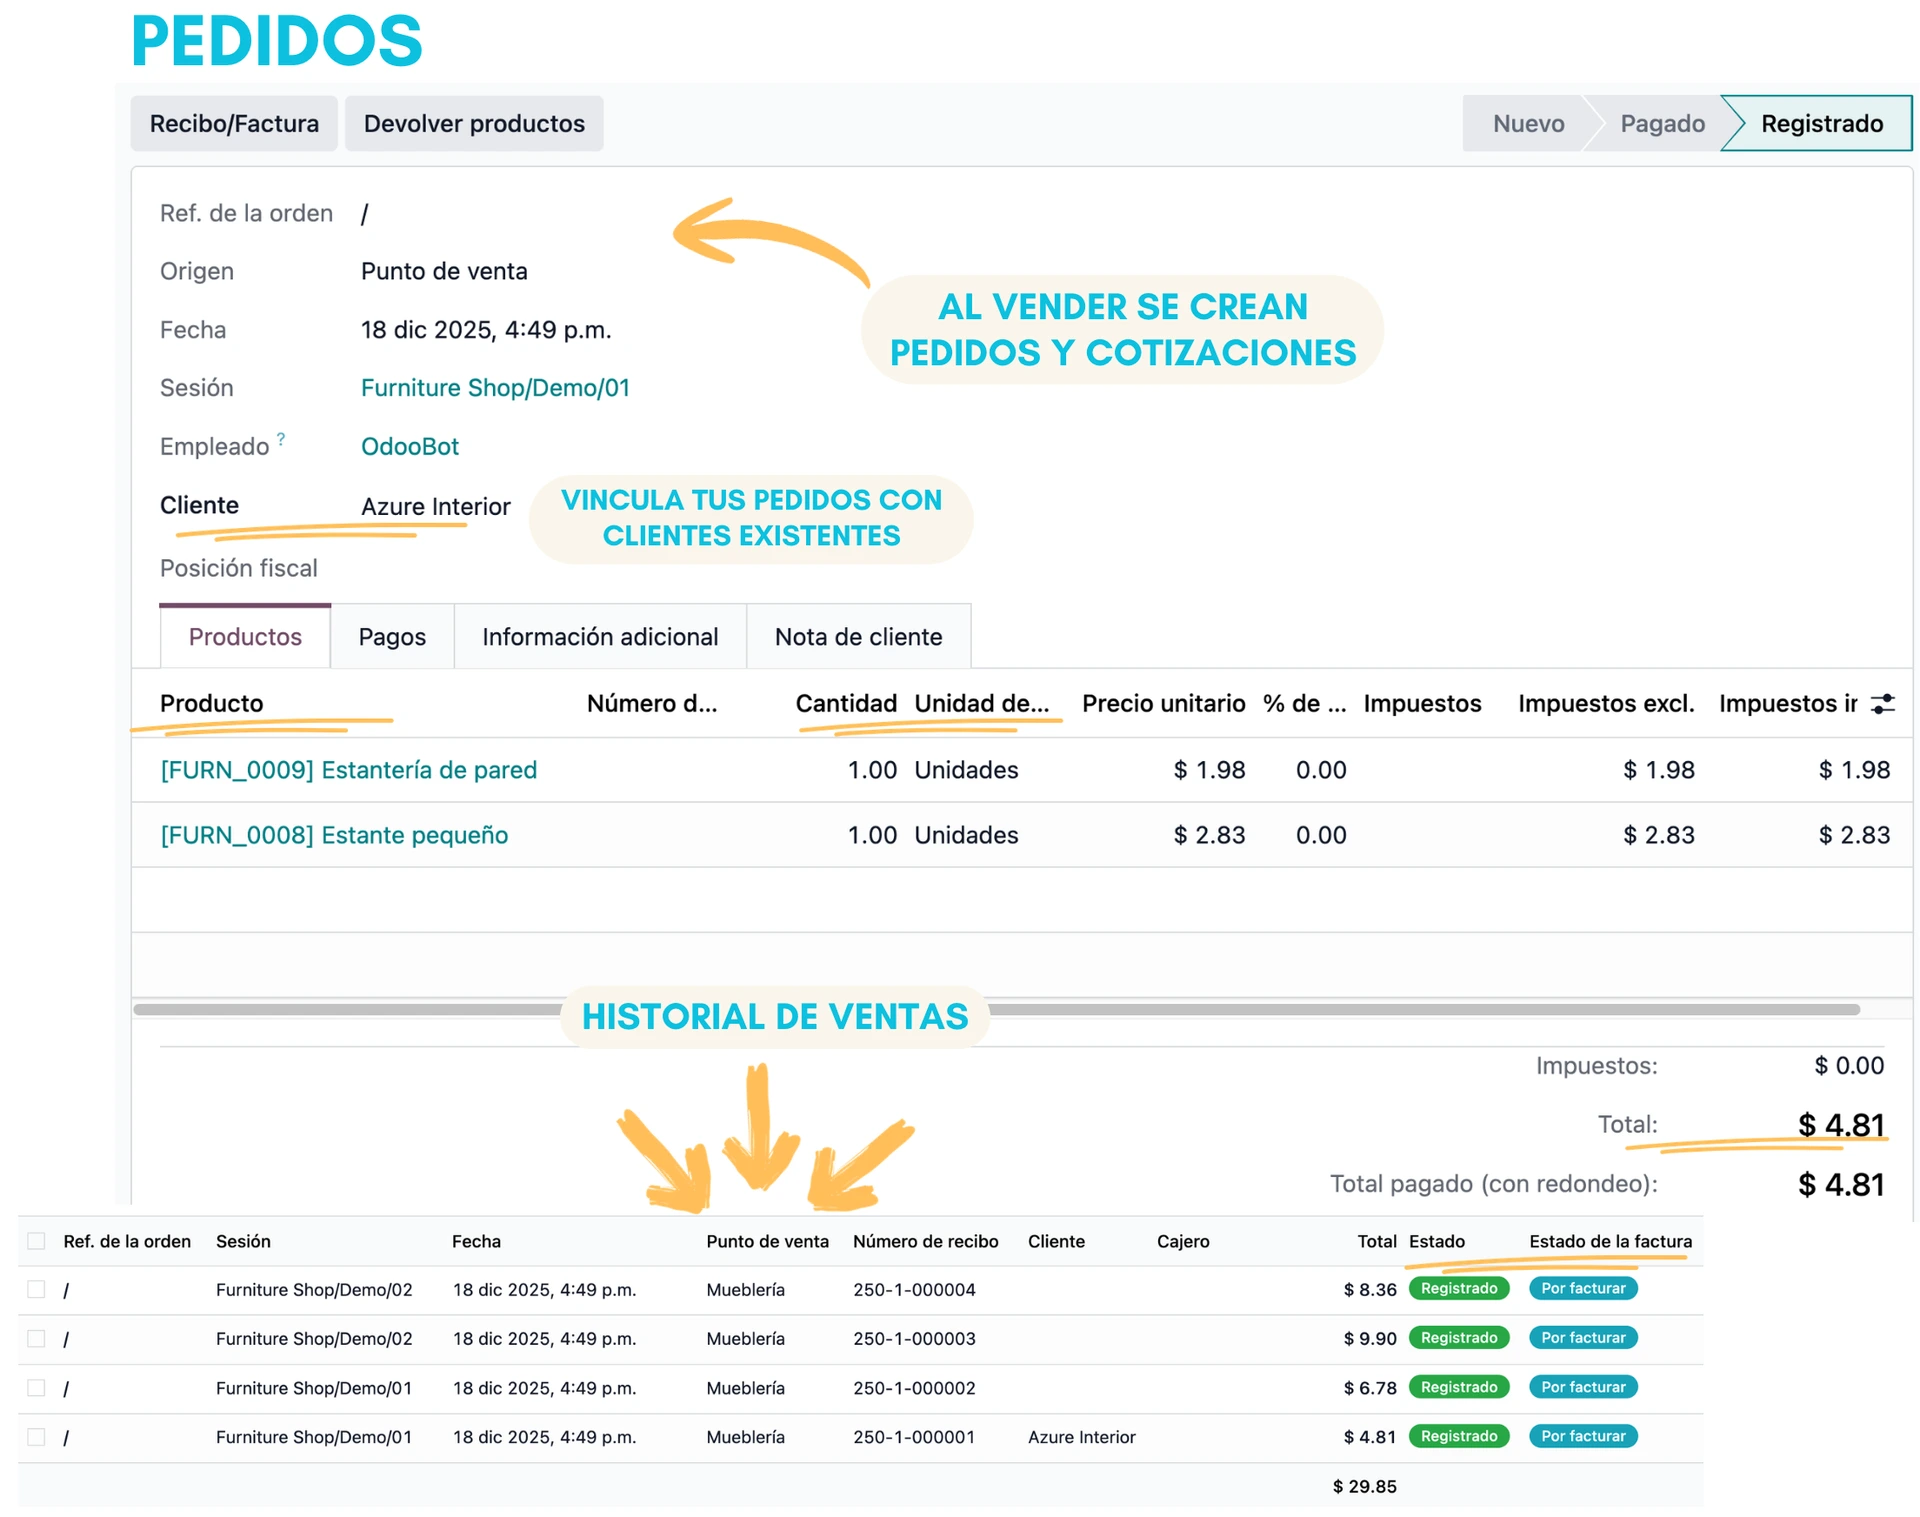Switch to the Pagos tab
The height and width of the screenshot is (1517, 1920).
[392, 637]
